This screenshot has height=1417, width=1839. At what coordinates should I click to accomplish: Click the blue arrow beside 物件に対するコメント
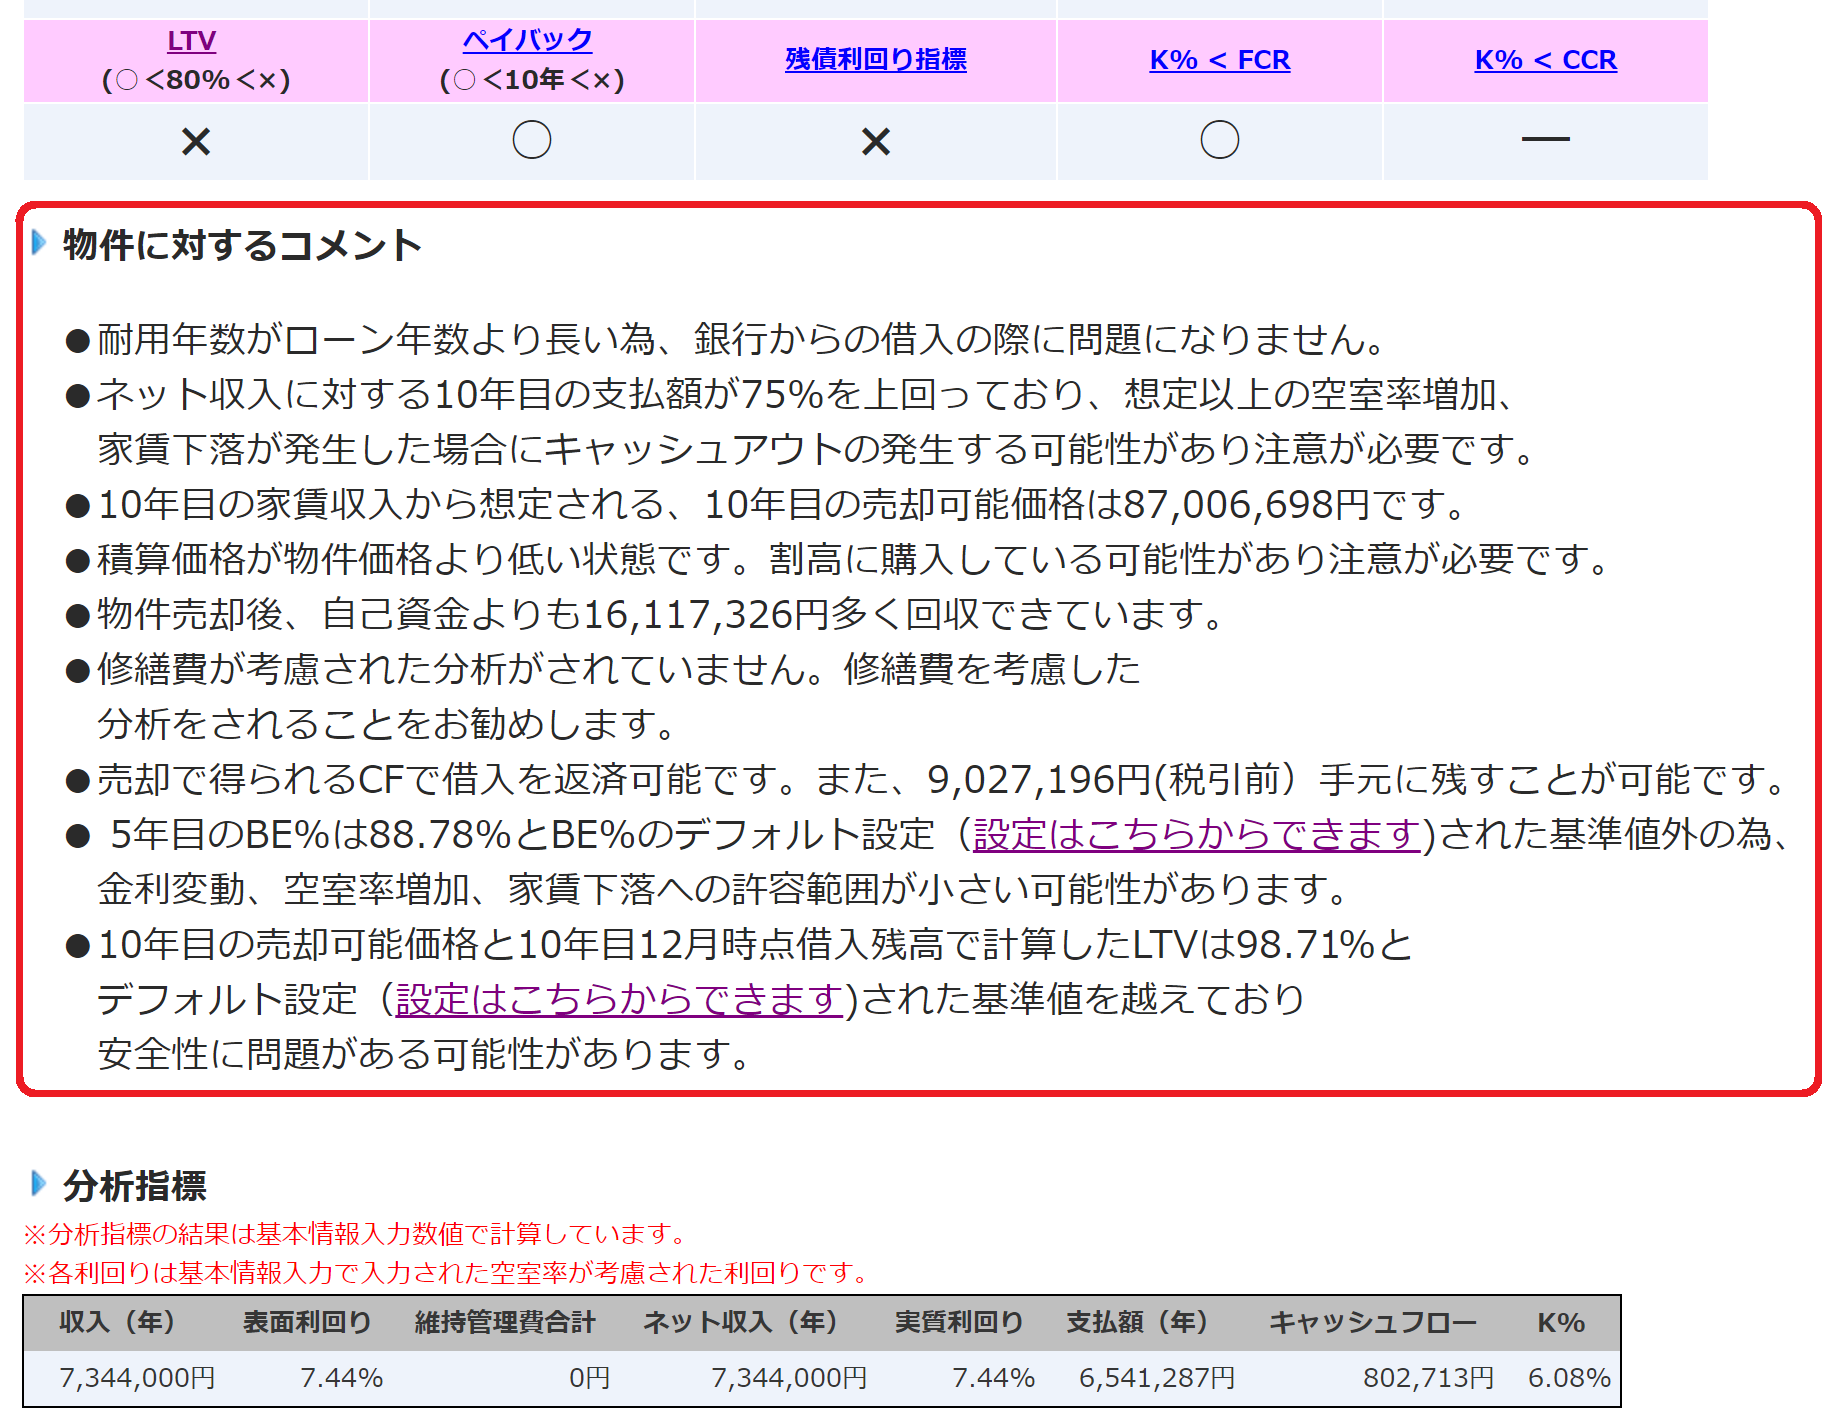click(x=39, y=243)
